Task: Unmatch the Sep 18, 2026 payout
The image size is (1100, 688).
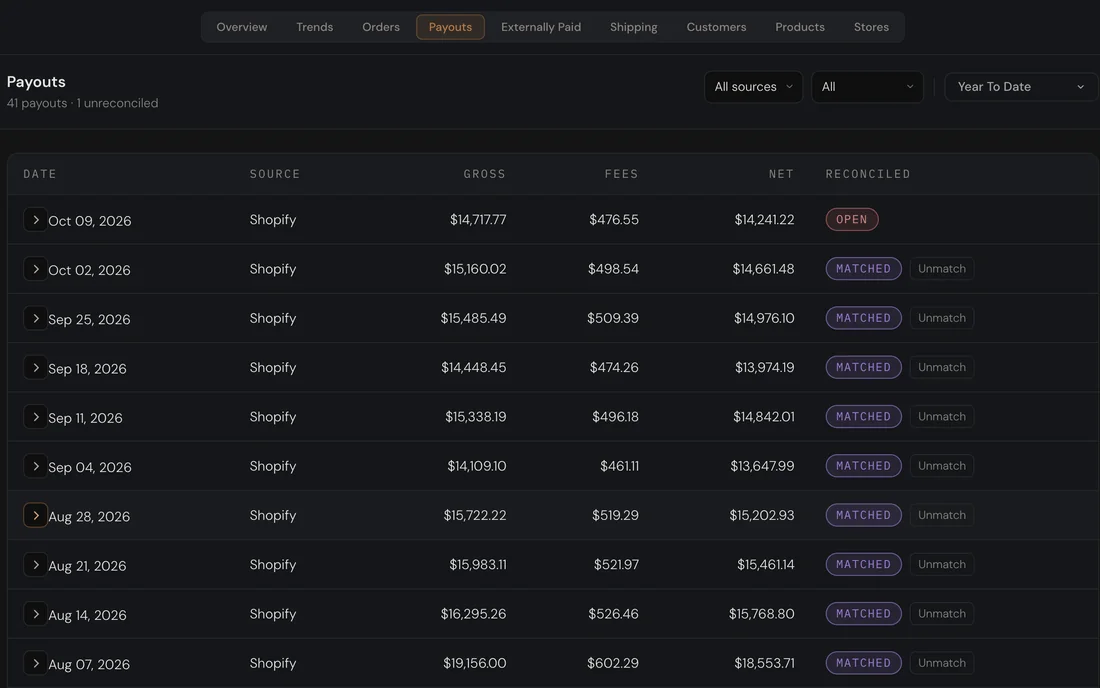Action: coord(941,367)
